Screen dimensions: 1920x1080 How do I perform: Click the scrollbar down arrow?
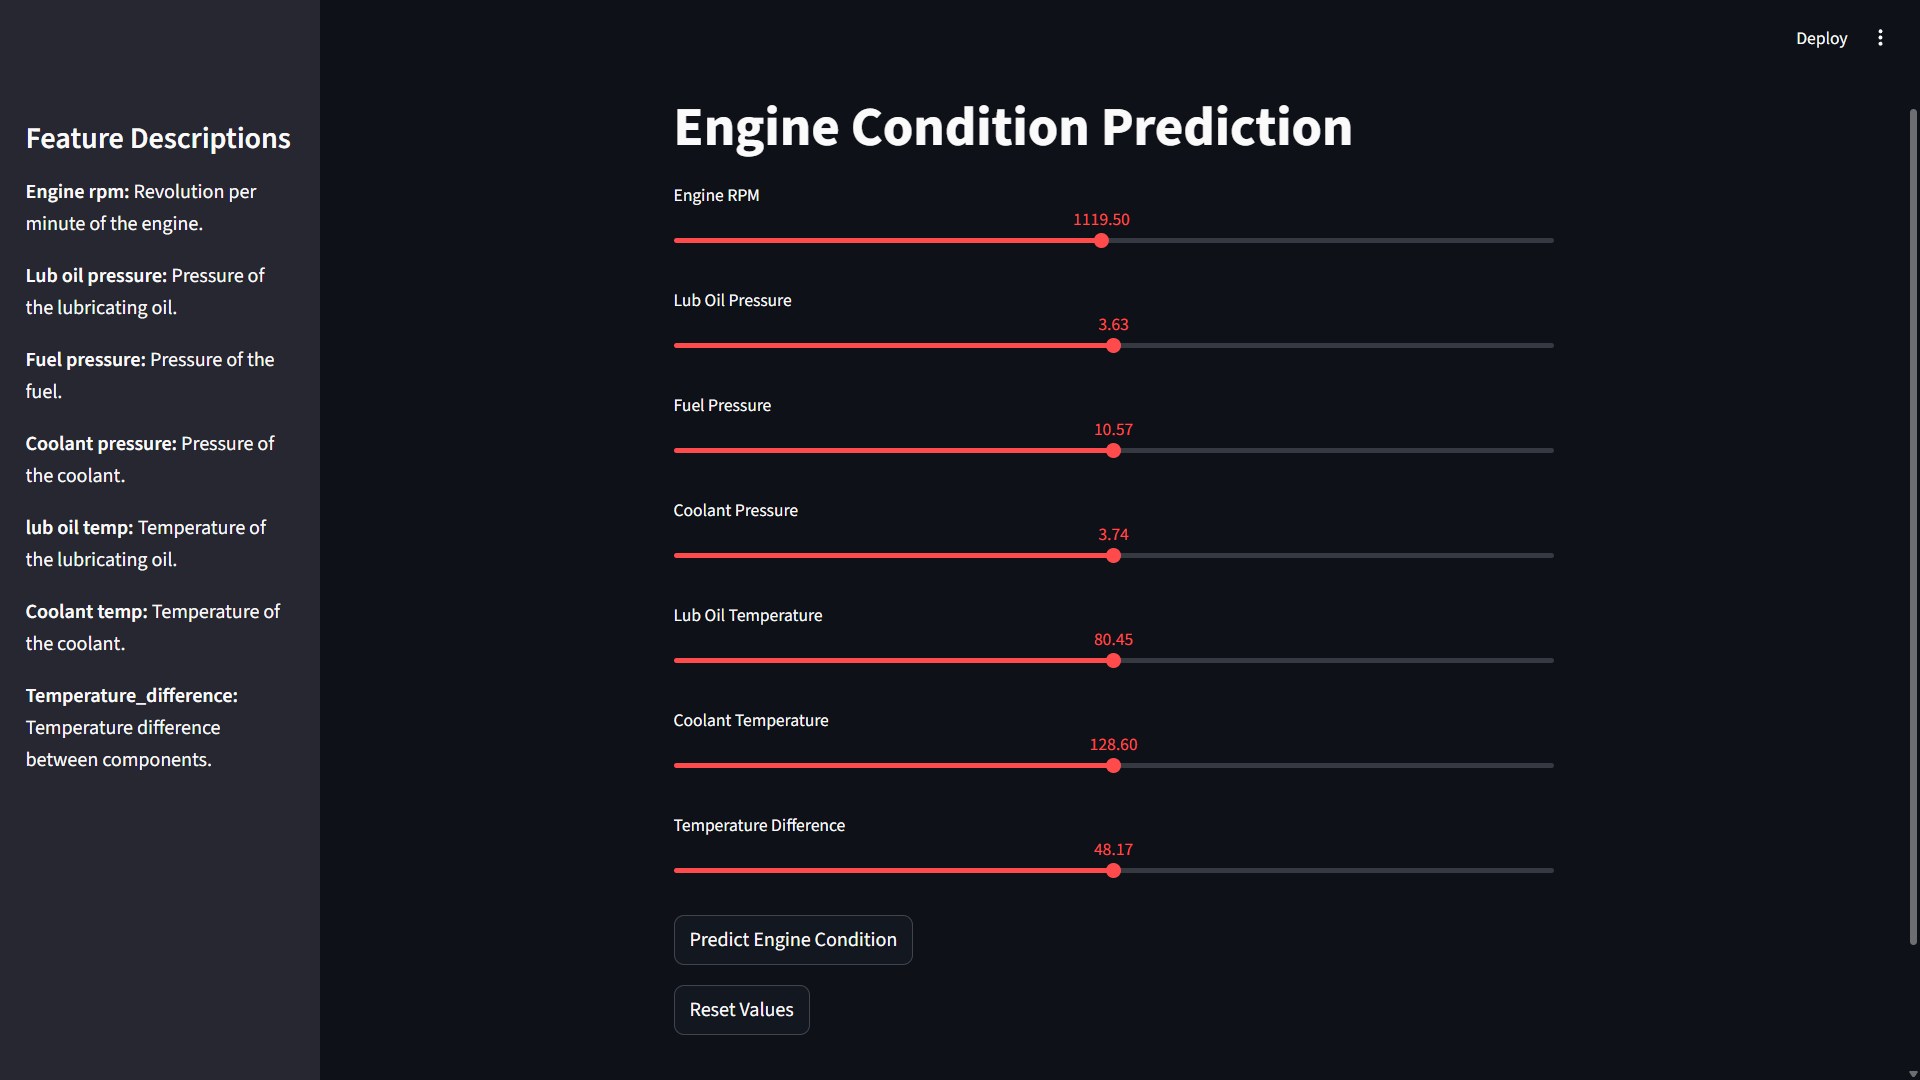1912,1073
